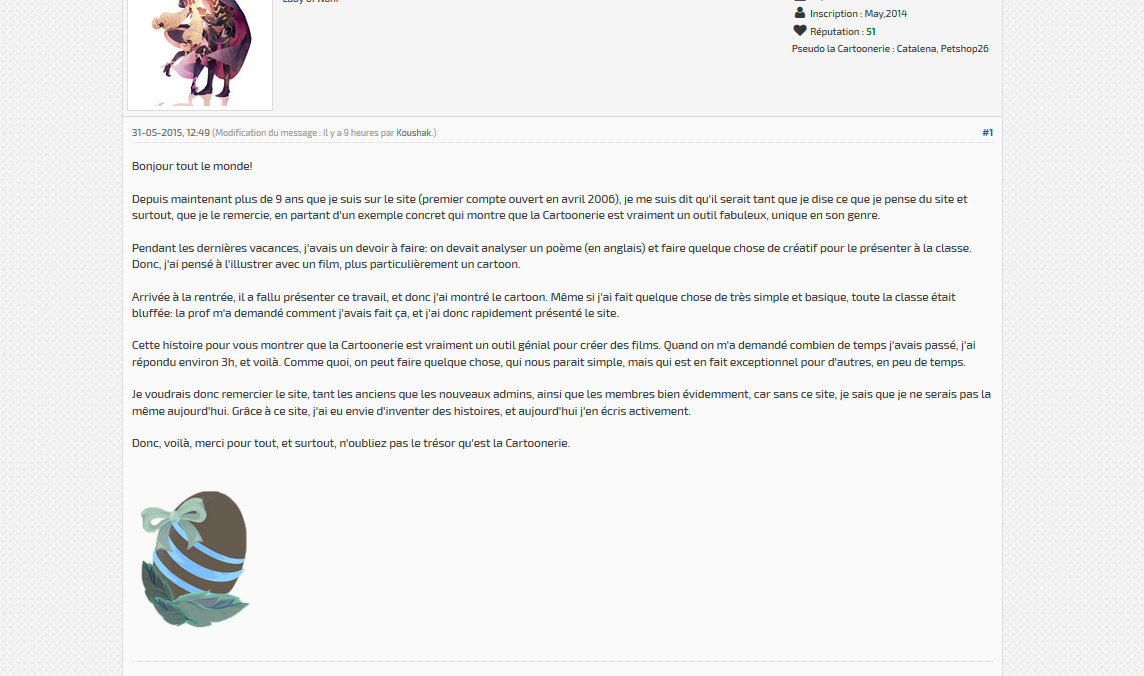Open Koushak's profile link

pos(414,133)
